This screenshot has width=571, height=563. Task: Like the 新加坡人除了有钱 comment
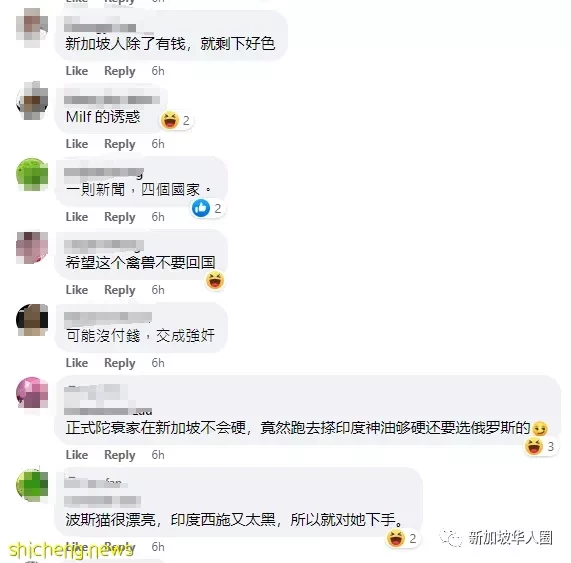(x=76, y=71)
